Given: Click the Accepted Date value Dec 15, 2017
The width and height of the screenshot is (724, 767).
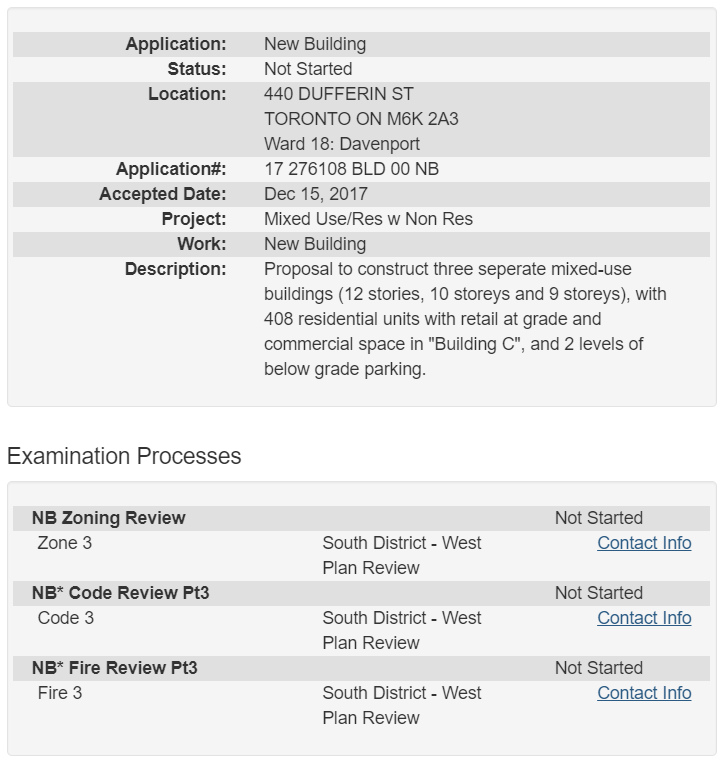Looking at the screenshot, I should [x=316, y=194].
